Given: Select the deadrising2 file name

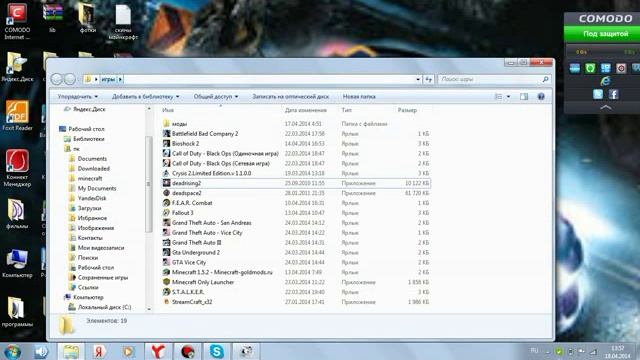Looking at the screenshot, I should (x=186, y=183).
